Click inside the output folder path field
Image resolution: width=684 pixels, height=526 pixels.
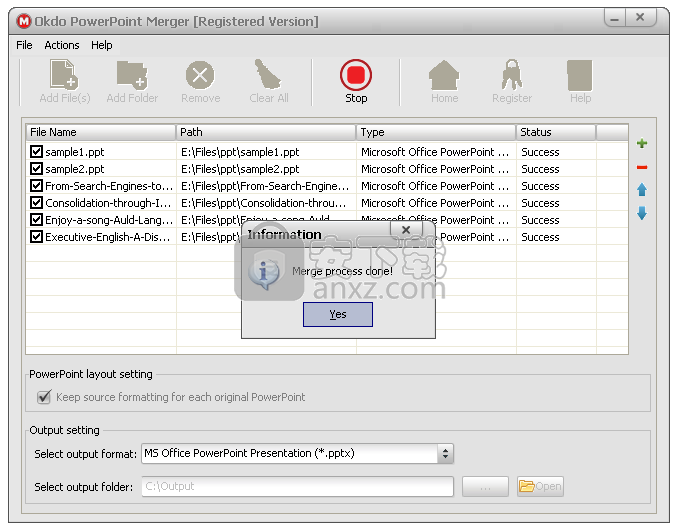(x=298, y=486)
